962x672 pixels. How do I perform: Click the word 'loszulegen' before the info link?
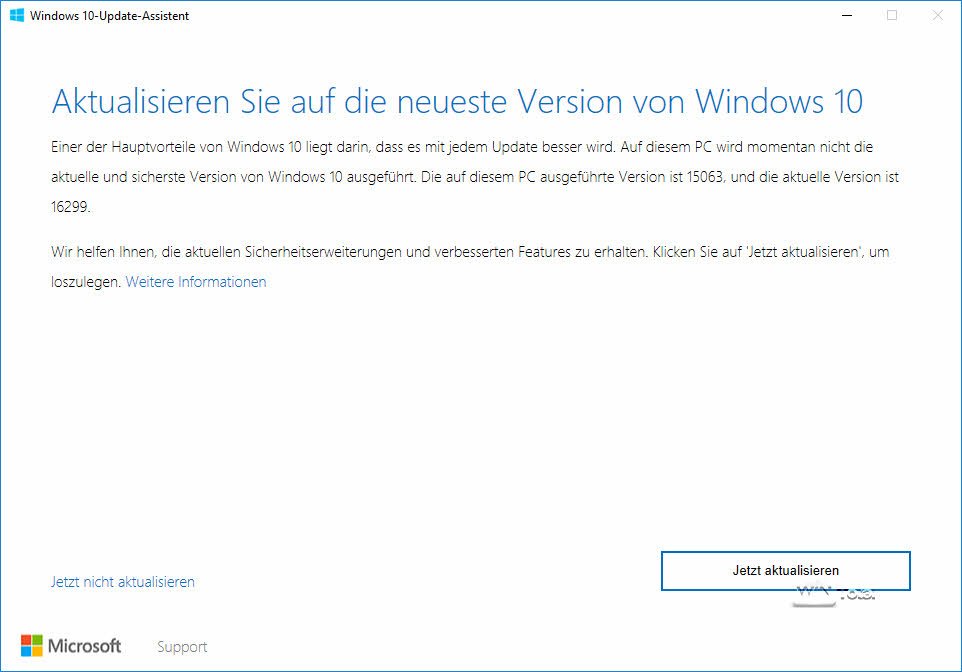85,282
